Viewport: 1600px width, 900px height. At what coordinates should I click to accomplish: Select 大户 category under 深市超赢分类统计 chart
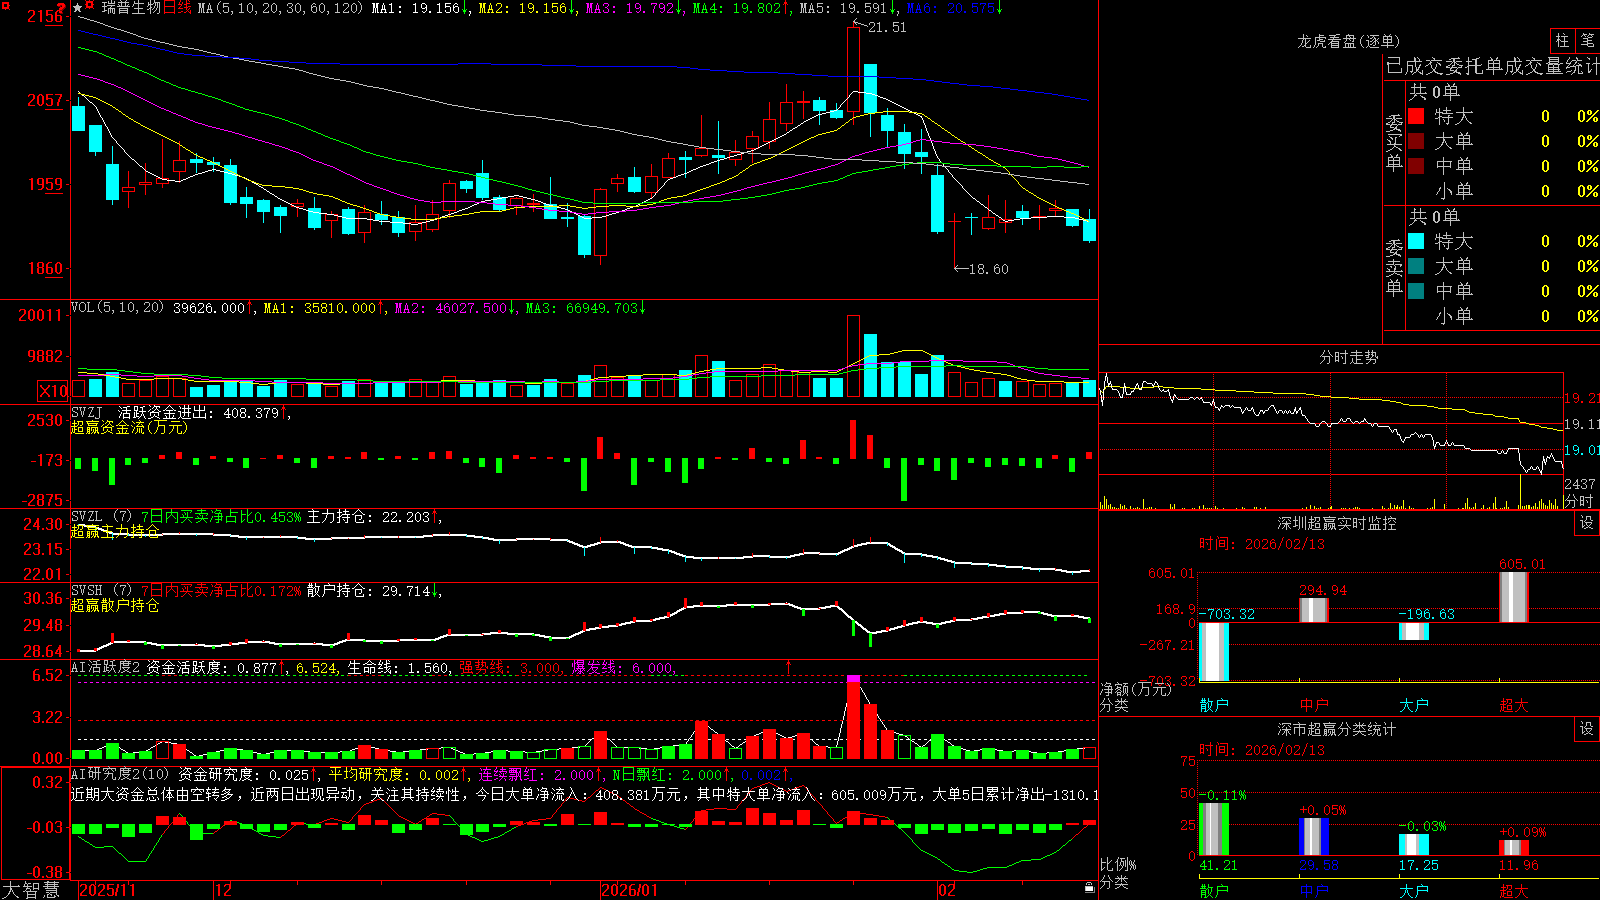tap(1414, 890)
